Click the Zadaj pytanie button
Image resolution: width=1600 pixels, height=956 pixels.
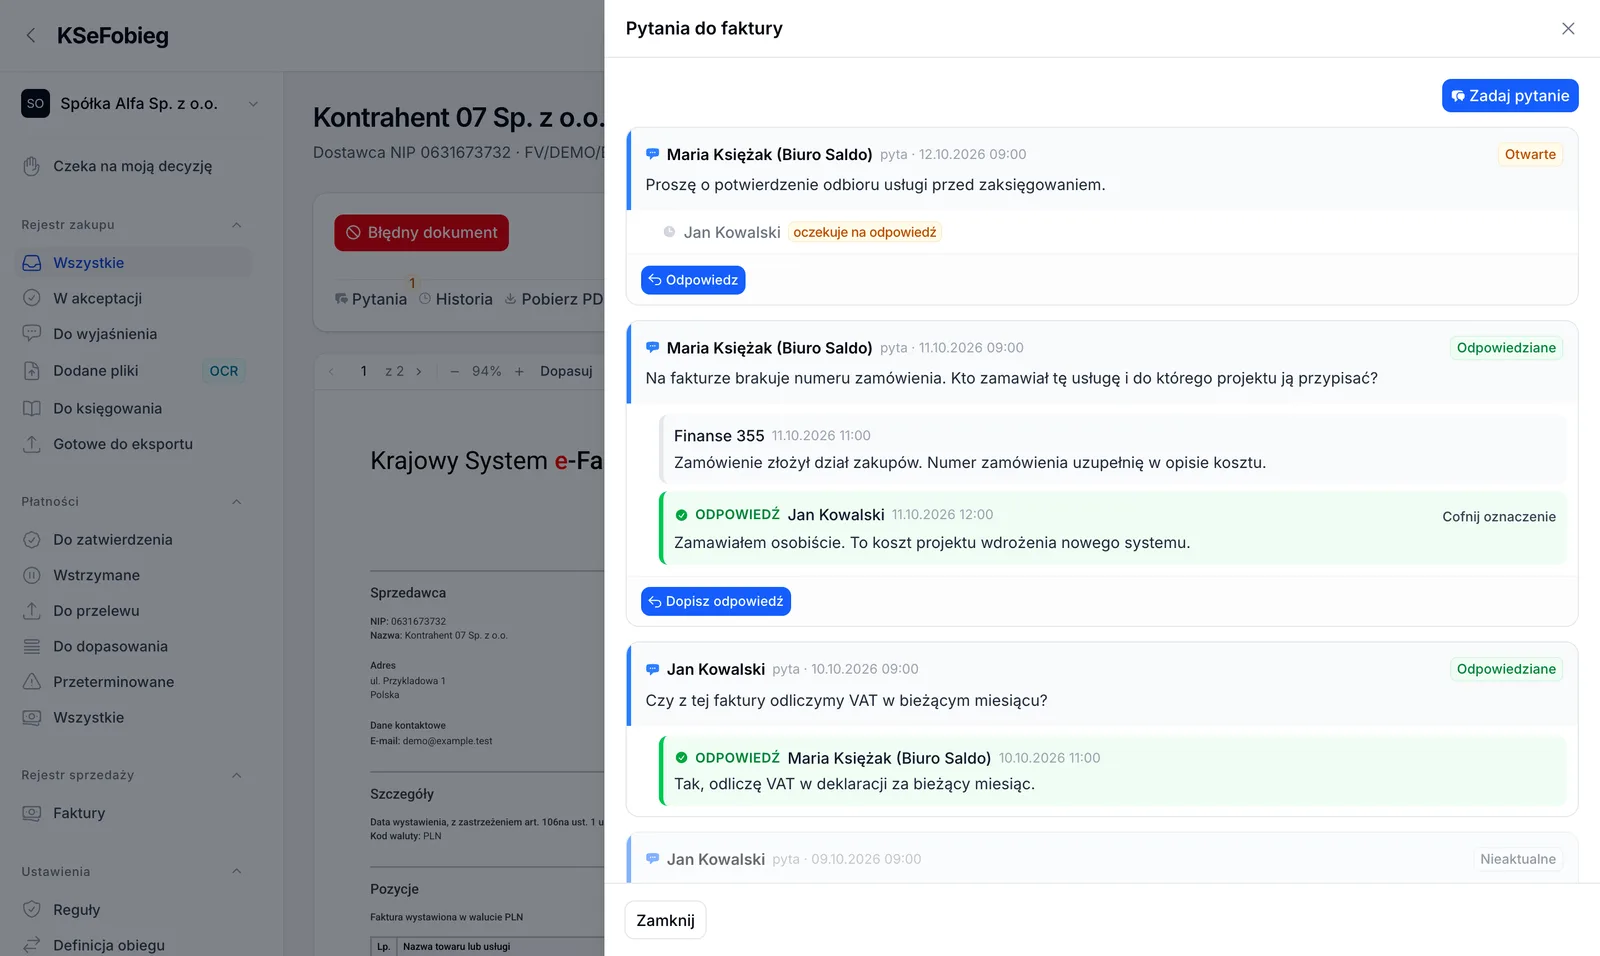click(1510, 96)
